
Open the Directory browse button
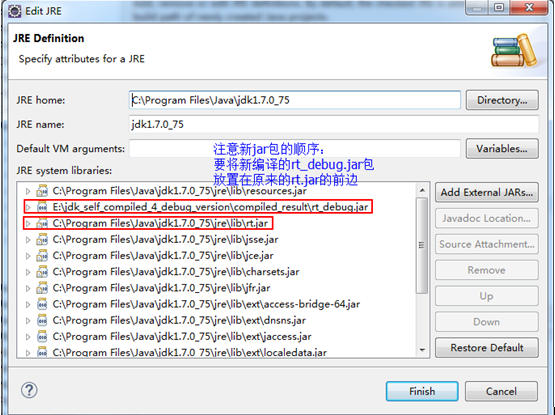coord(502,100)
